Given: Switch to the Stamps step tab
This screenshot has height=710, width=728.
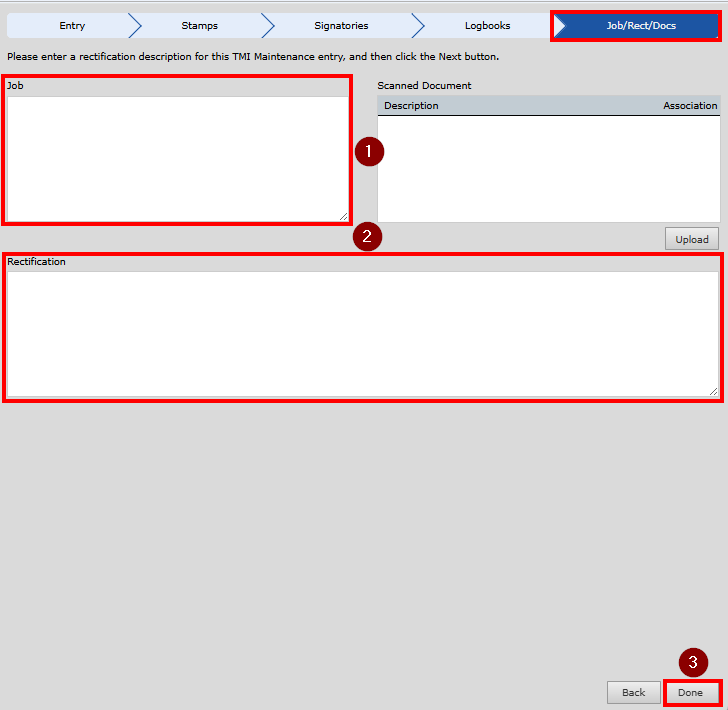Looking at the screenshot, I should [x=199, y=26].
